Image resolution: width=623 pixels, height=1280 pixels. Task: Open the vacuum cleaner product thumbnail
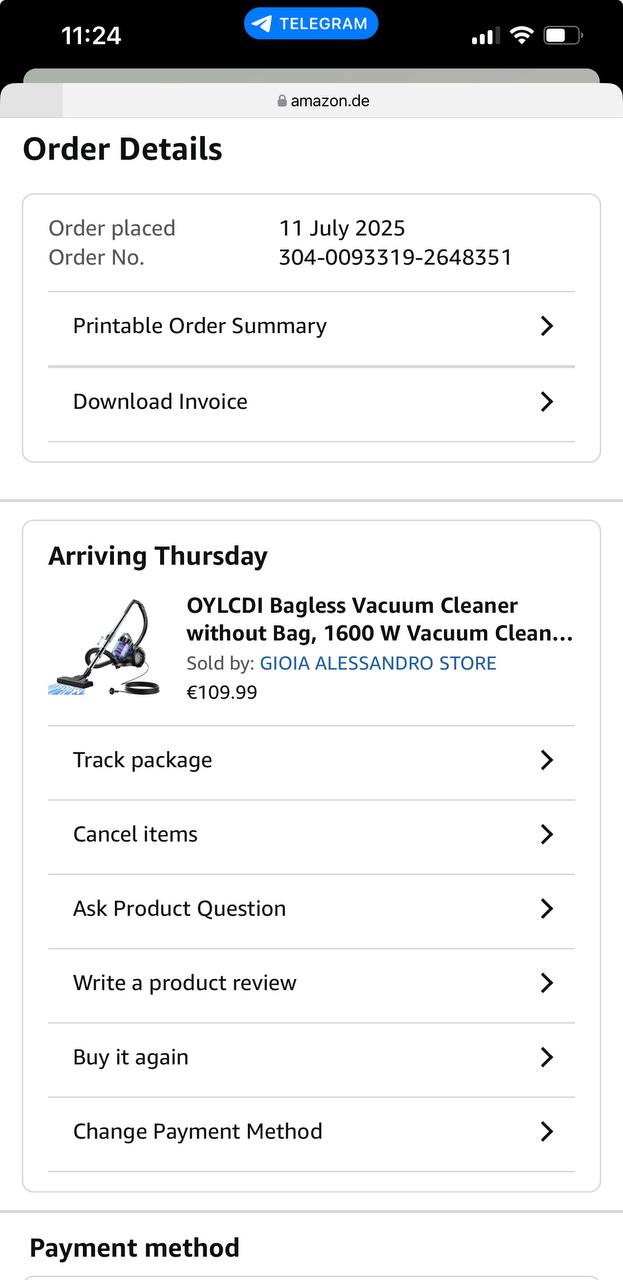99,647
